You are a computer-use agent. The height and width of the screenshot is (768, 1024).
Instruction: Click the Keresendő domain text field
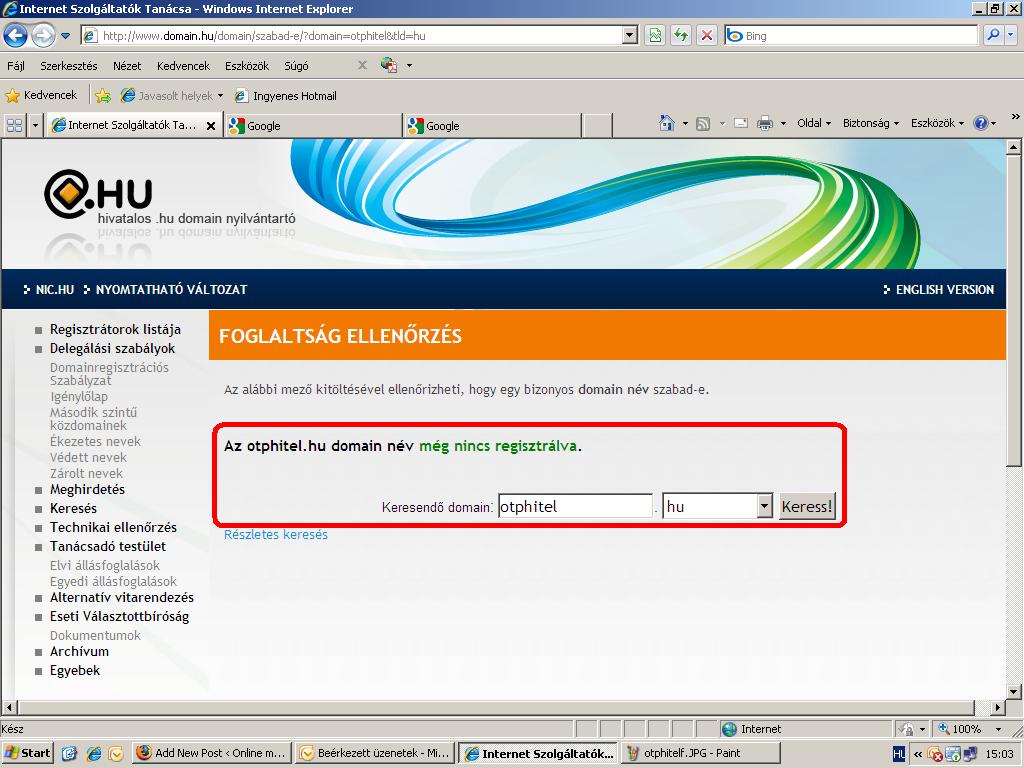click(x=575, y=506)
